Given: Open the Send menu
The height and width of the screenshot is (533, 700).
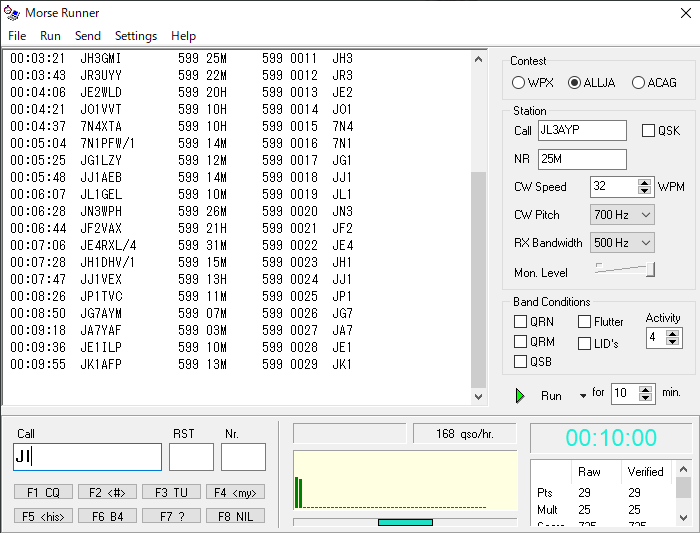Looking at the screenshot, I should [87, 36].
